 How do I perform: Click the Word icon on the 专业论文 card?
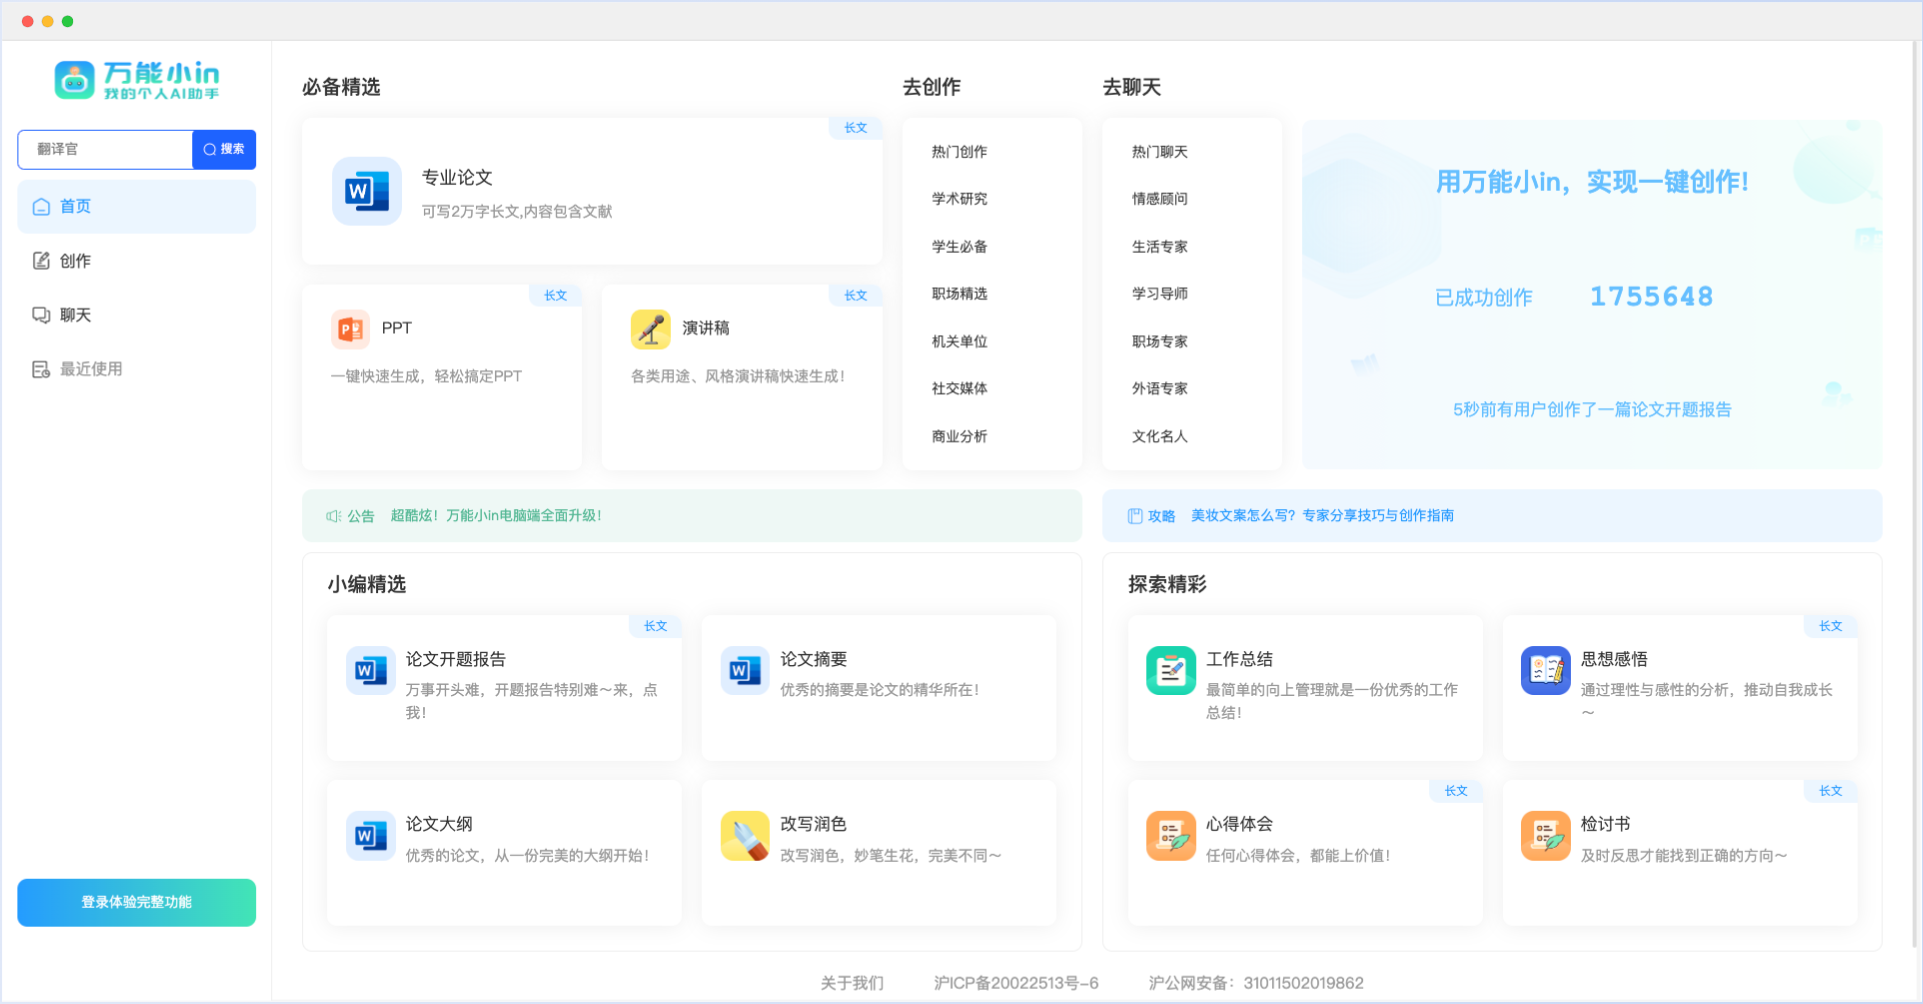coord(366,190)
